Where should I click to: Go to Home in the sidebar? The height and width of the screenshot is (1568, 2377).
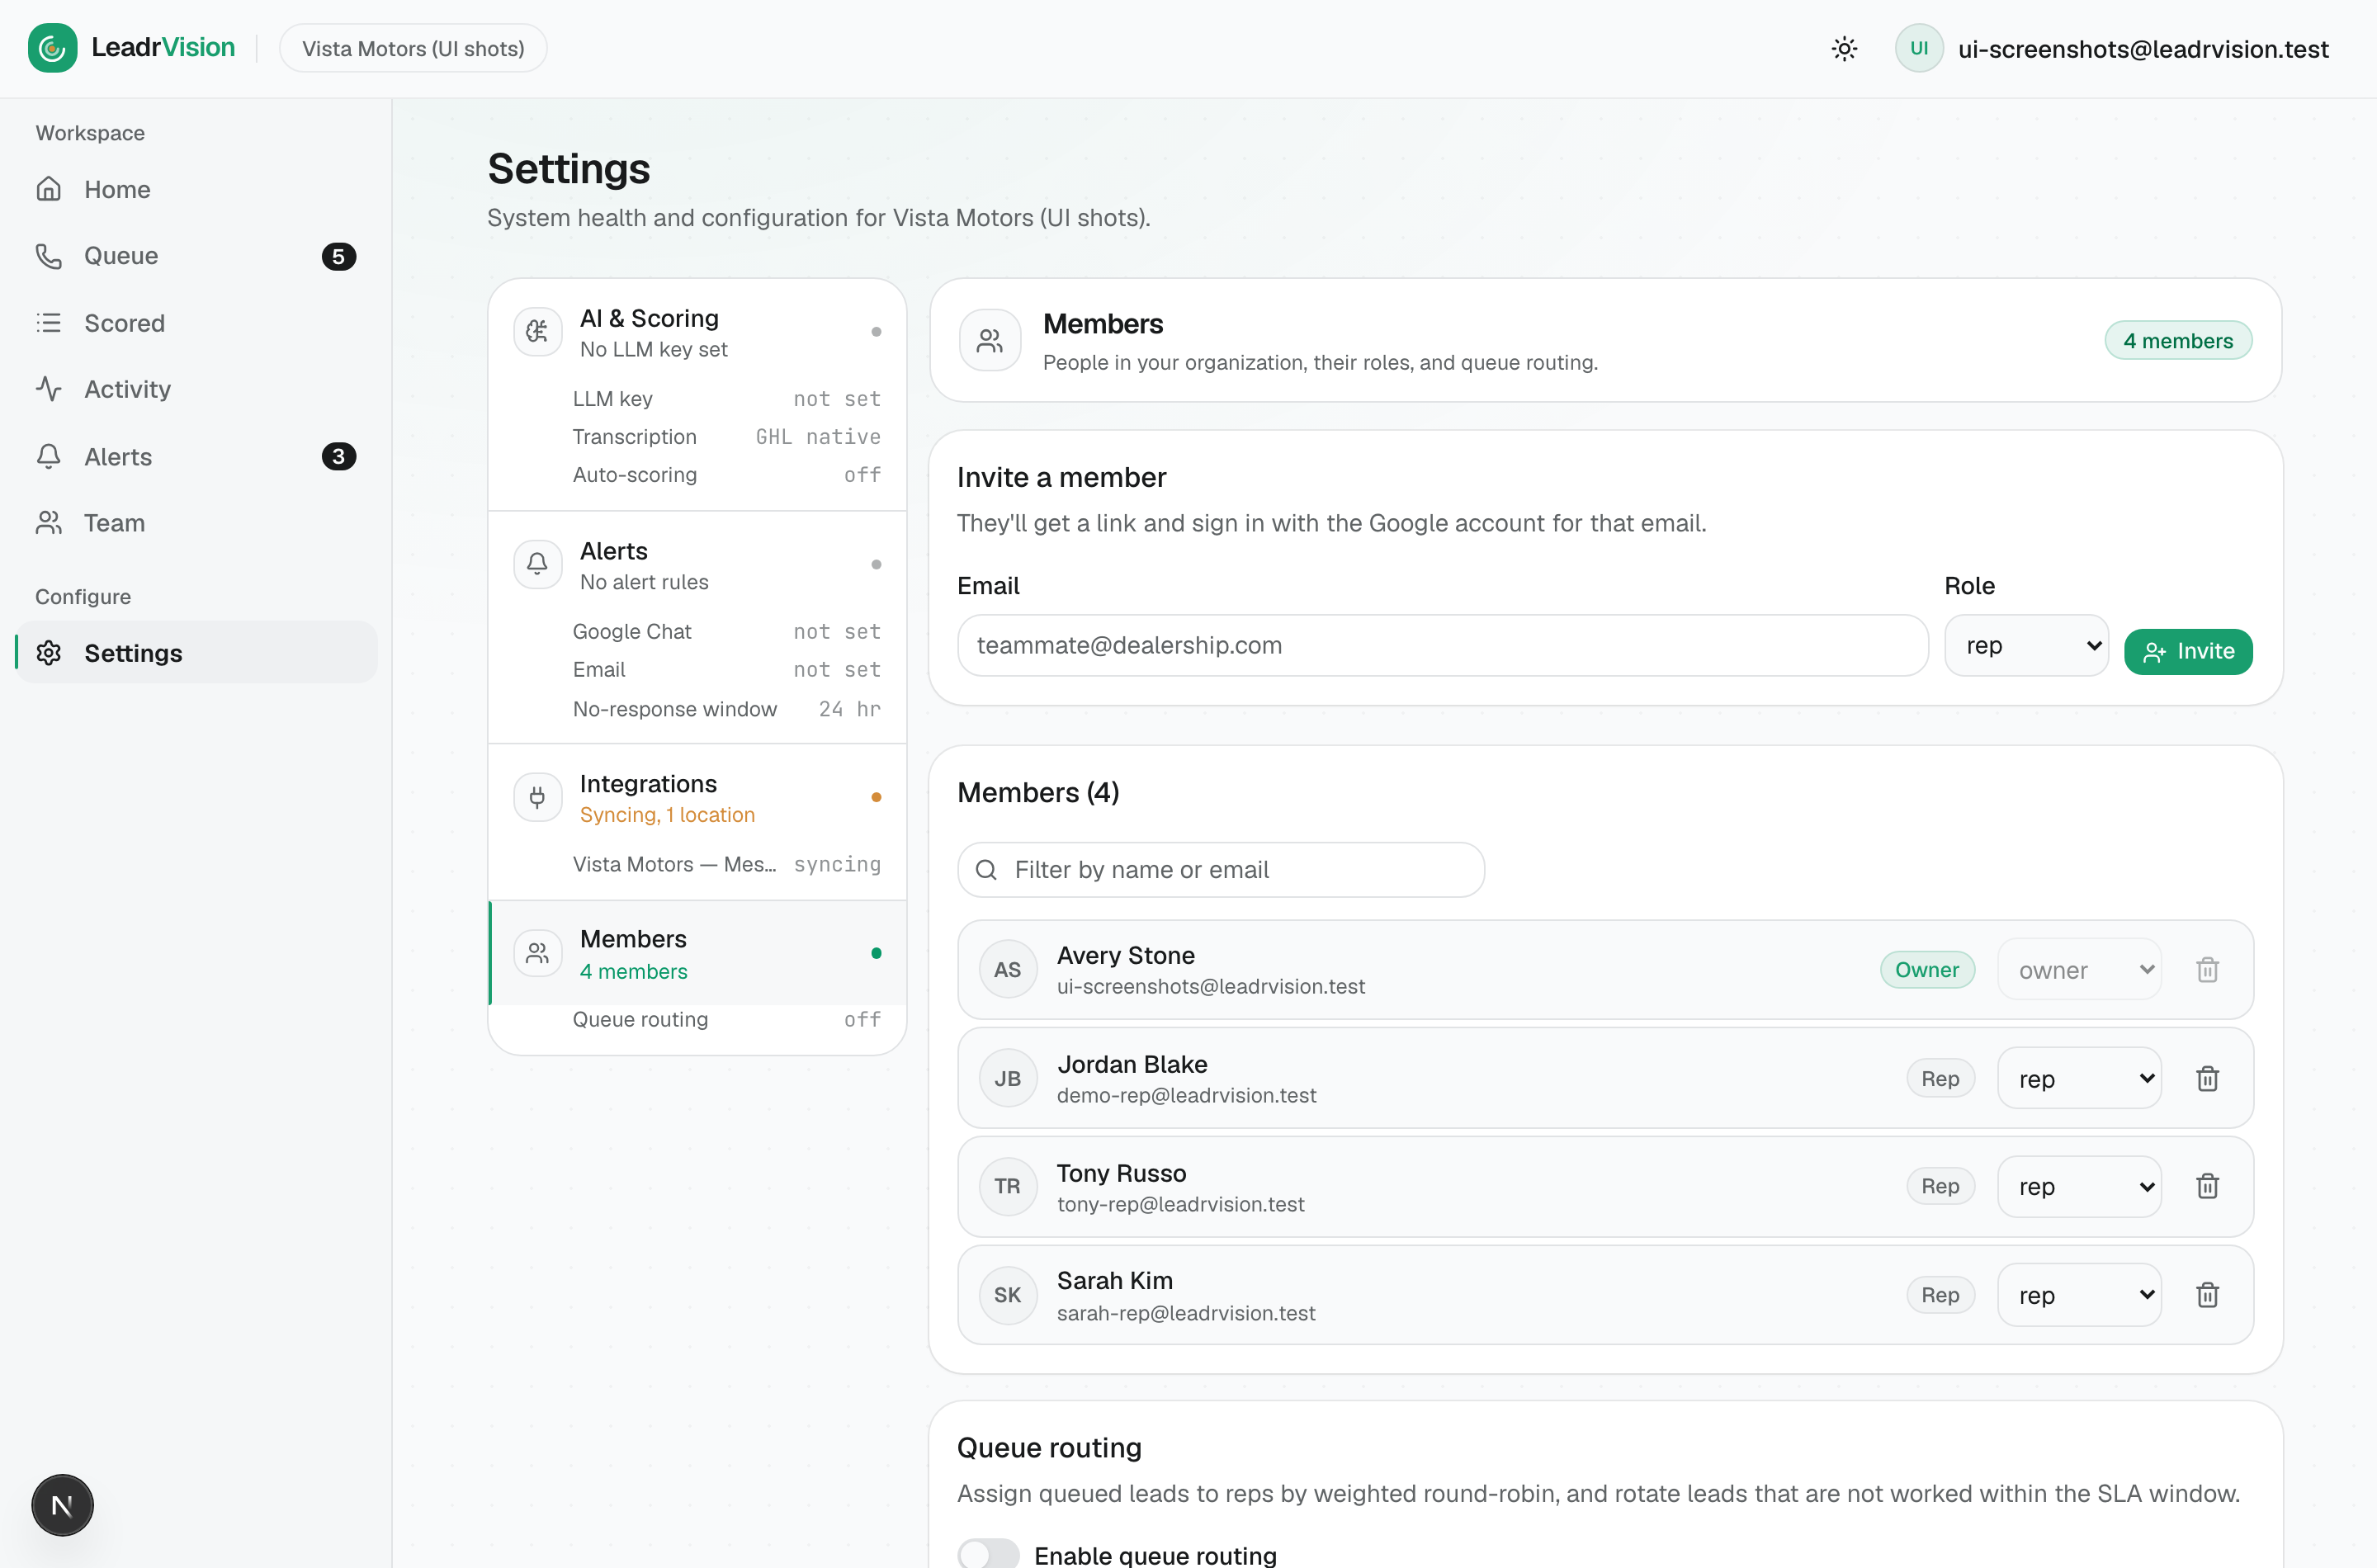[x=196, y=189]
